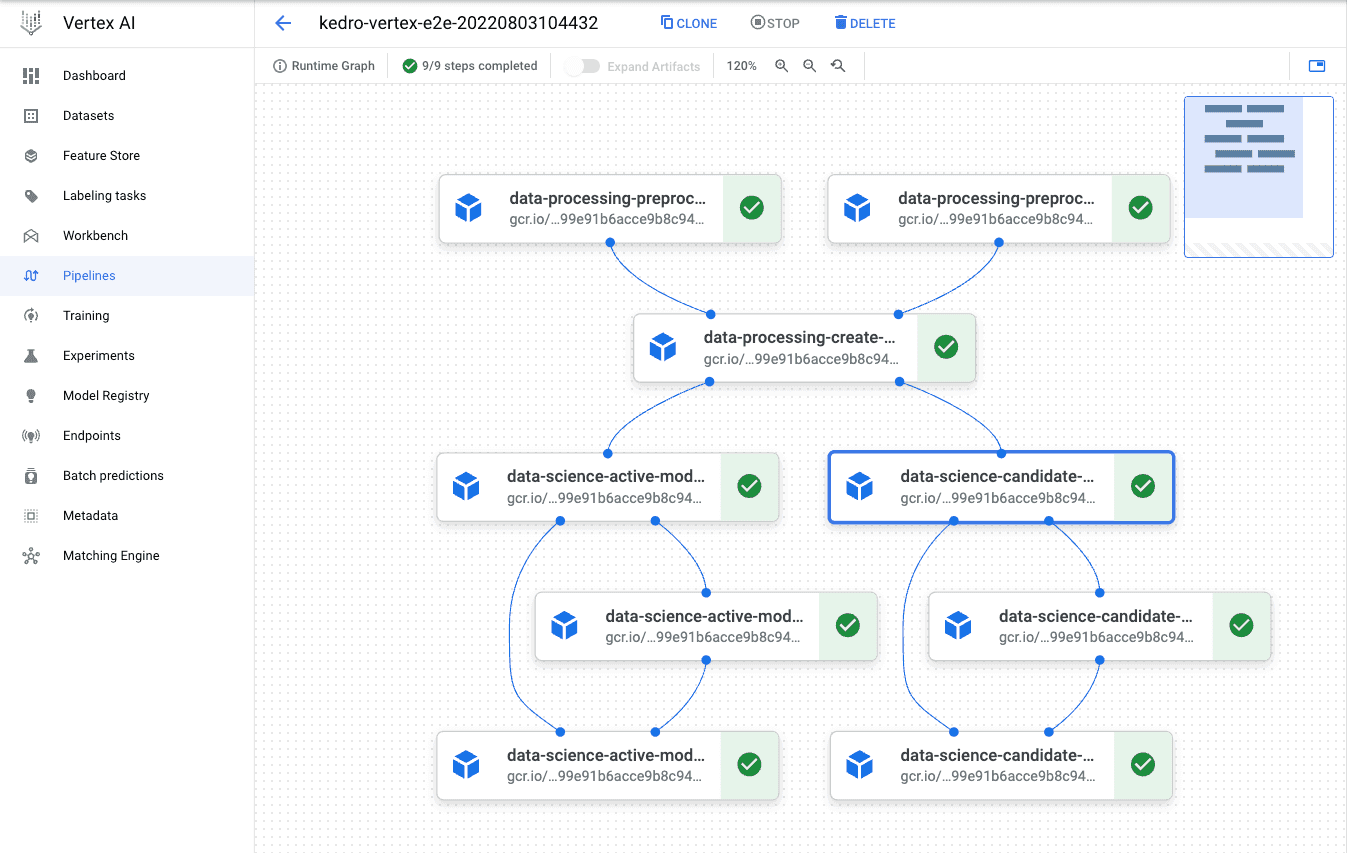Click the minimap overview thumbnail
This screenshot has height=853, width=1347.
click(1258, 176)
